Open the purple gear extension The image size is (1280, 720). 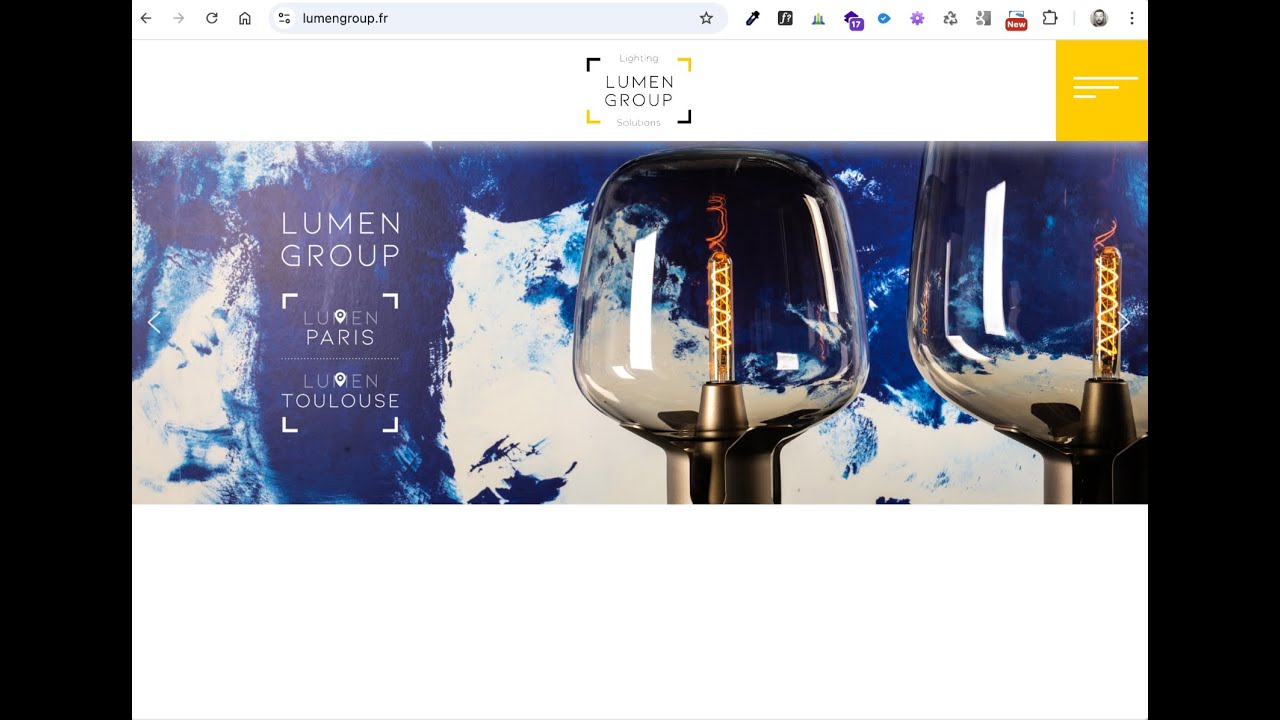coord(917,18)
